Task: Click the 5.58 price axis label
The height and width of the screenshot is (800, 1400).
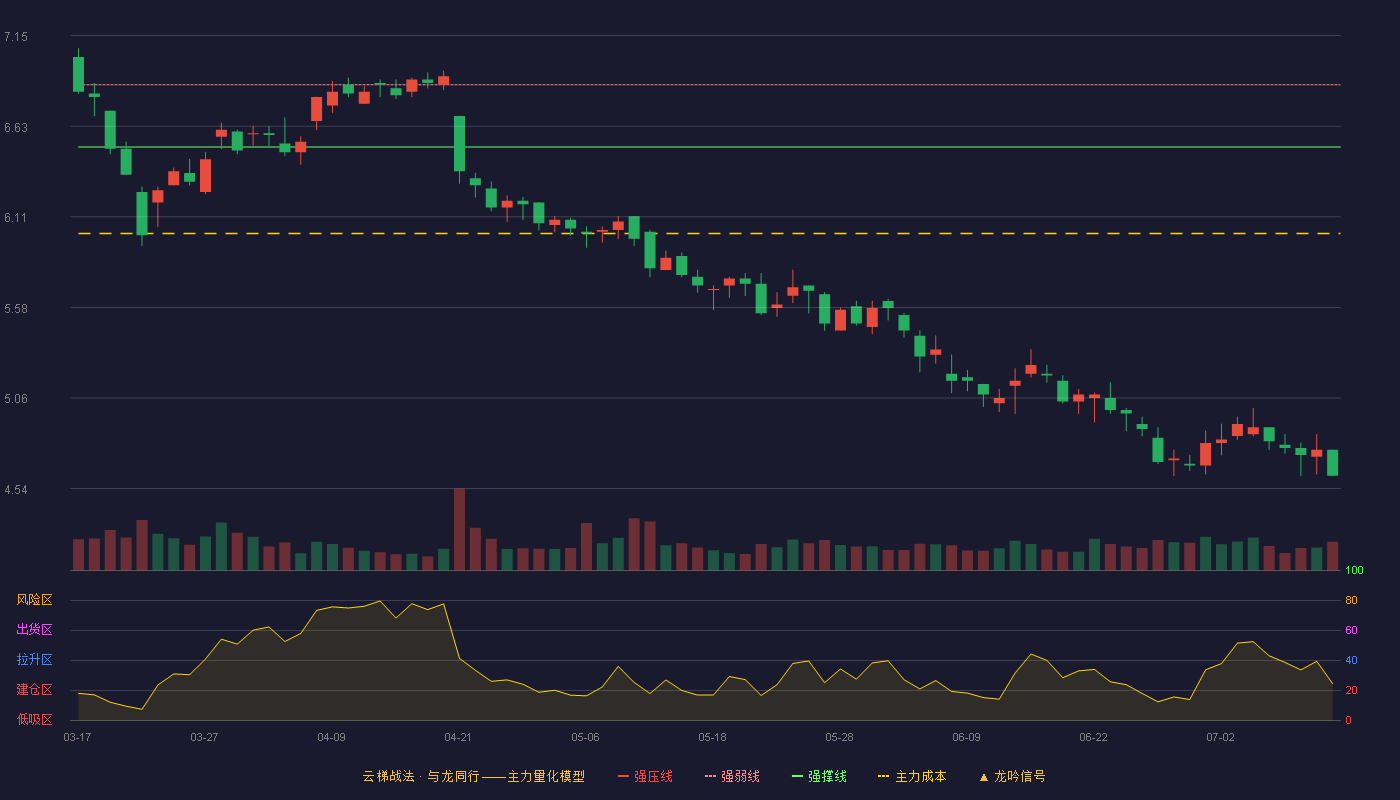Action: (16, 309)
